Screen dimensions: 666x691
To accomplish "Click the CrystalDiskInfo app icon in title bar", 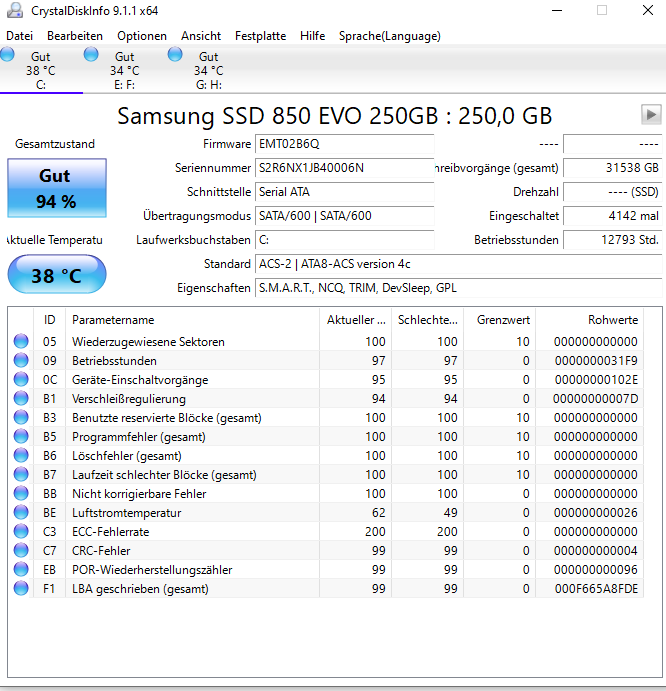I will (15, 10).
